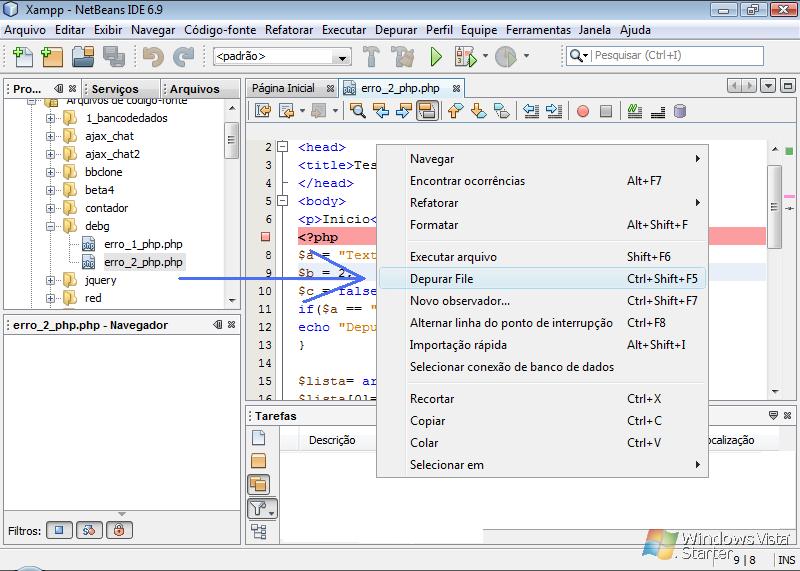800x571 pixels.
Task: Toggle second Navegador filter button
Action: 89,530
